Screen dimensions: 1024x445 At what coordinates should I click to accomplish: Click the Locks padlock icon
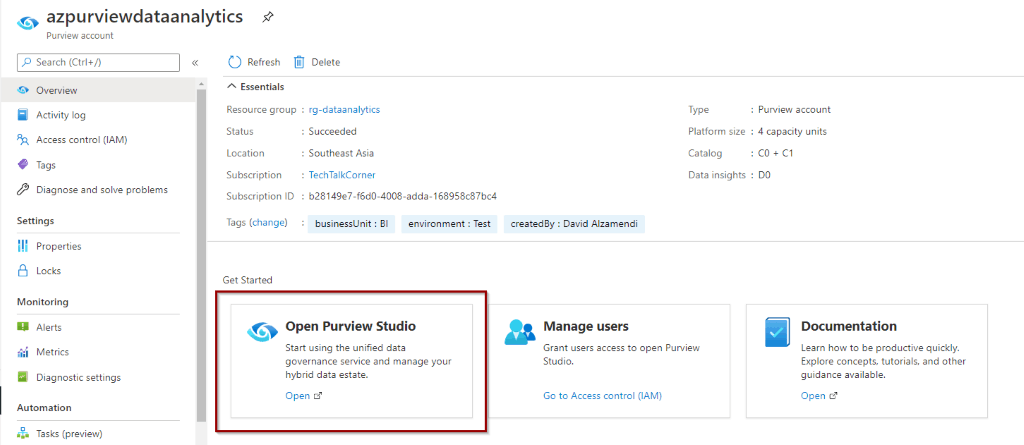click(x=23, y=271)
